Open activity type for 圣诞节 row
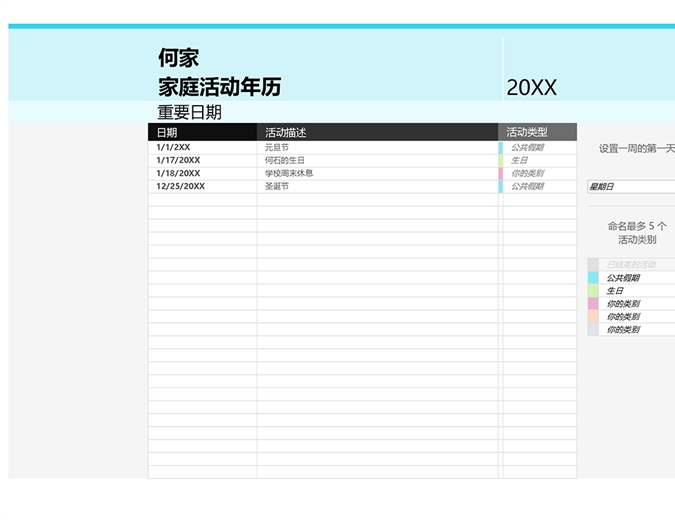This screenshot has height=520, width=675. coord(540,186)
